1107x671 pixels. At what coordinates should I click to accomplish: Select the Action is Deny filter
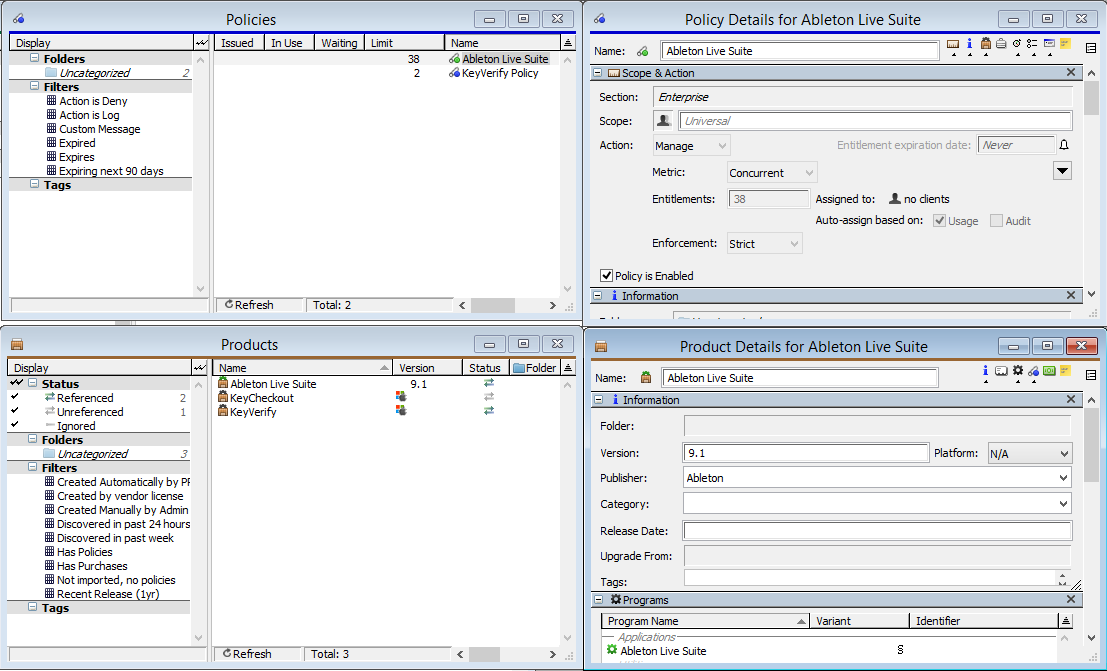[x=93, y=101]
